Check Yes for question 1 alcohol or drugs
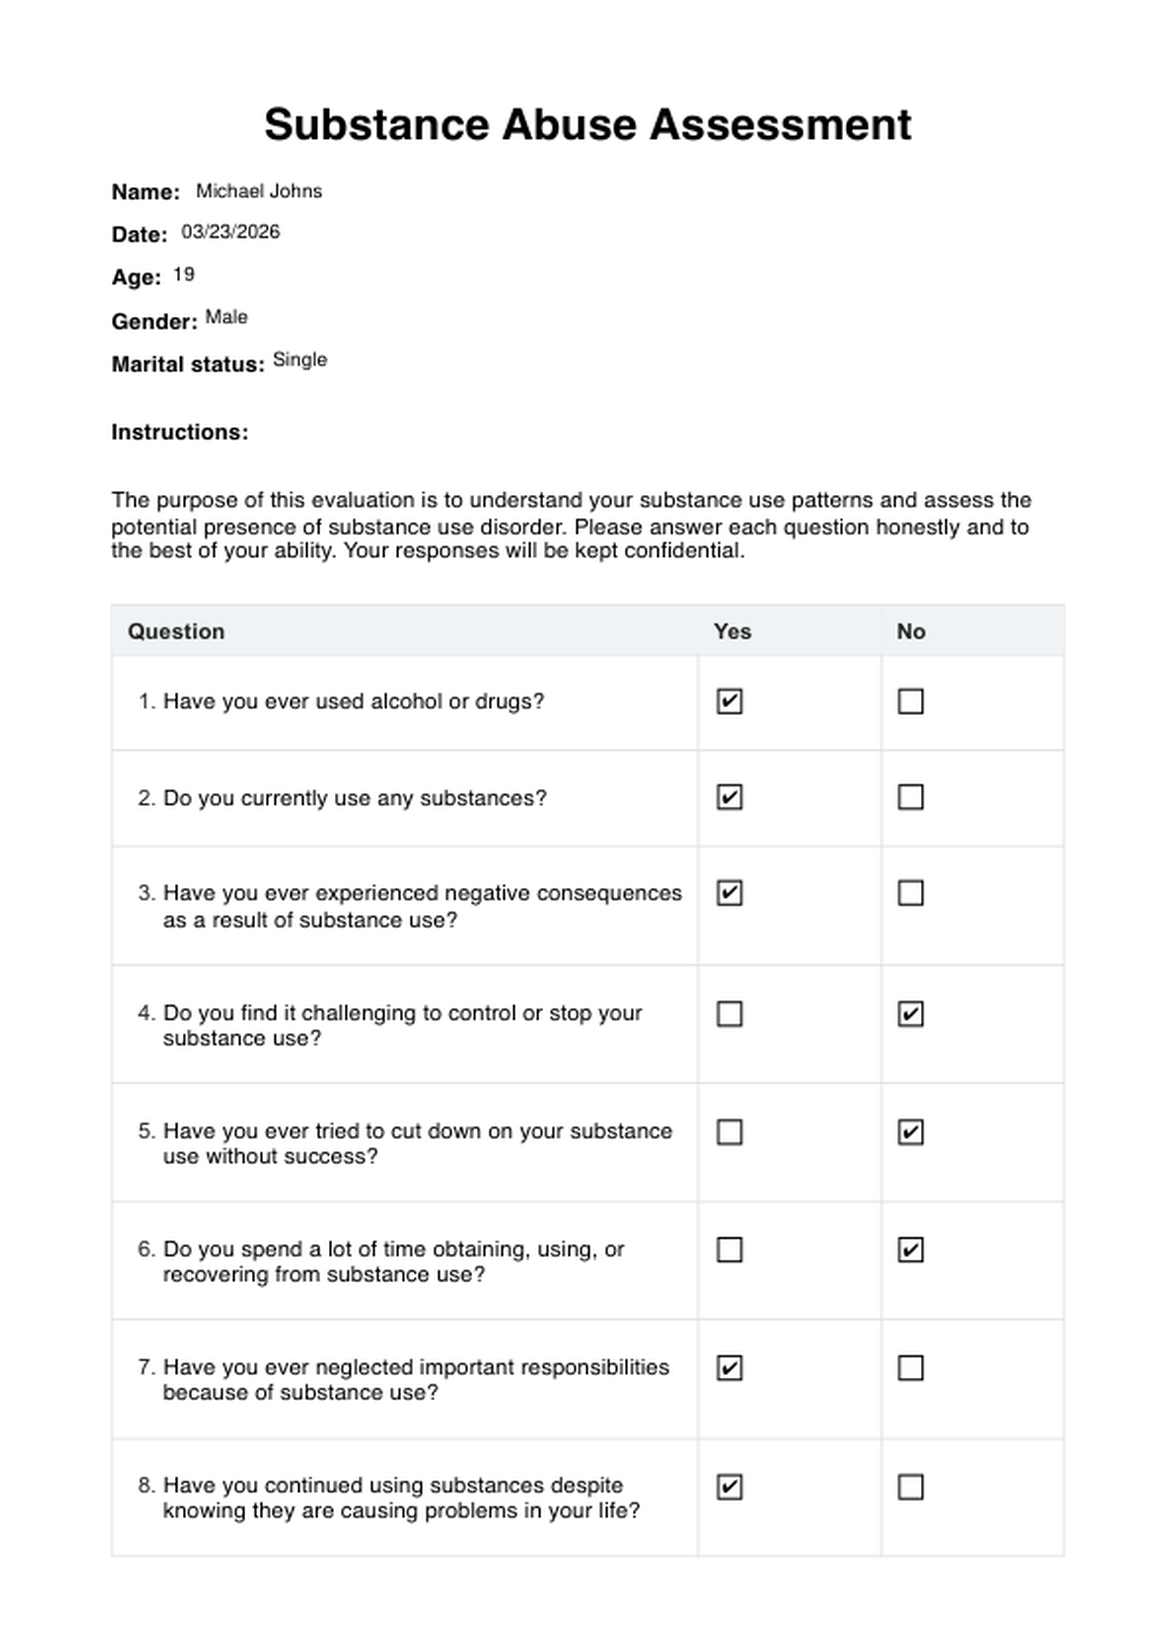This screenshot has width=1176, height=1630. point(730,702)
